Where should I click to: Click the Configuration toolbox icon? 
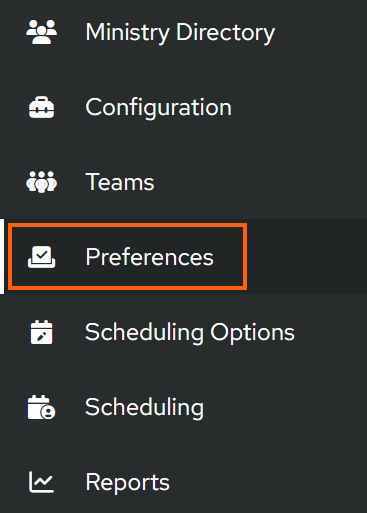click(42, 107)
